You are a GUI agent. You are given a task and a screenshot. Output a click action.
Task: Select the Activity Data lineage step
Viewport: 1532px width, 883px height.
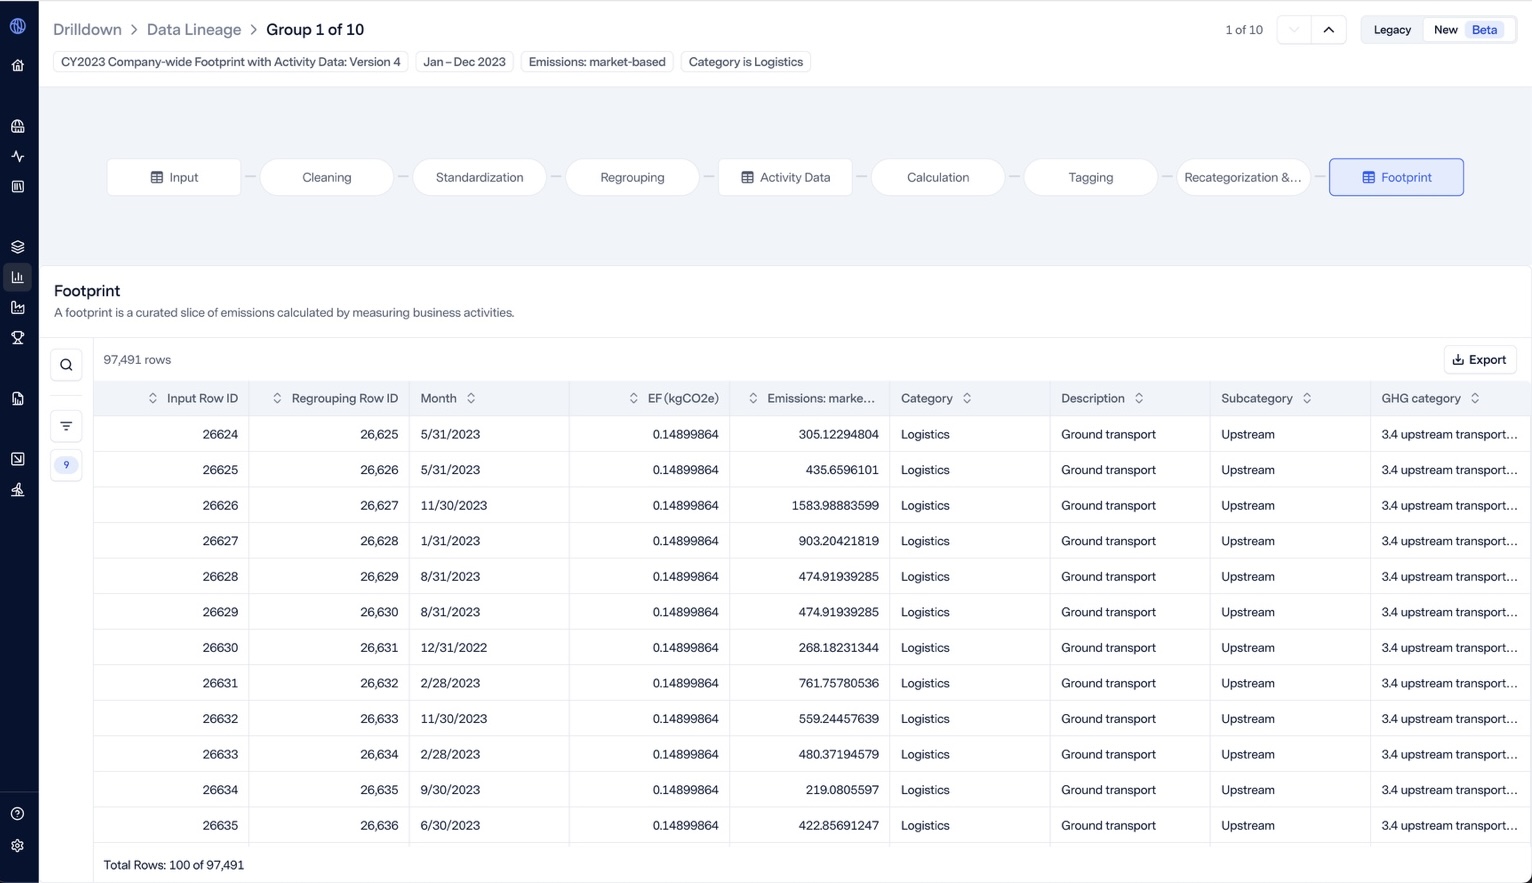coord(785,177)
